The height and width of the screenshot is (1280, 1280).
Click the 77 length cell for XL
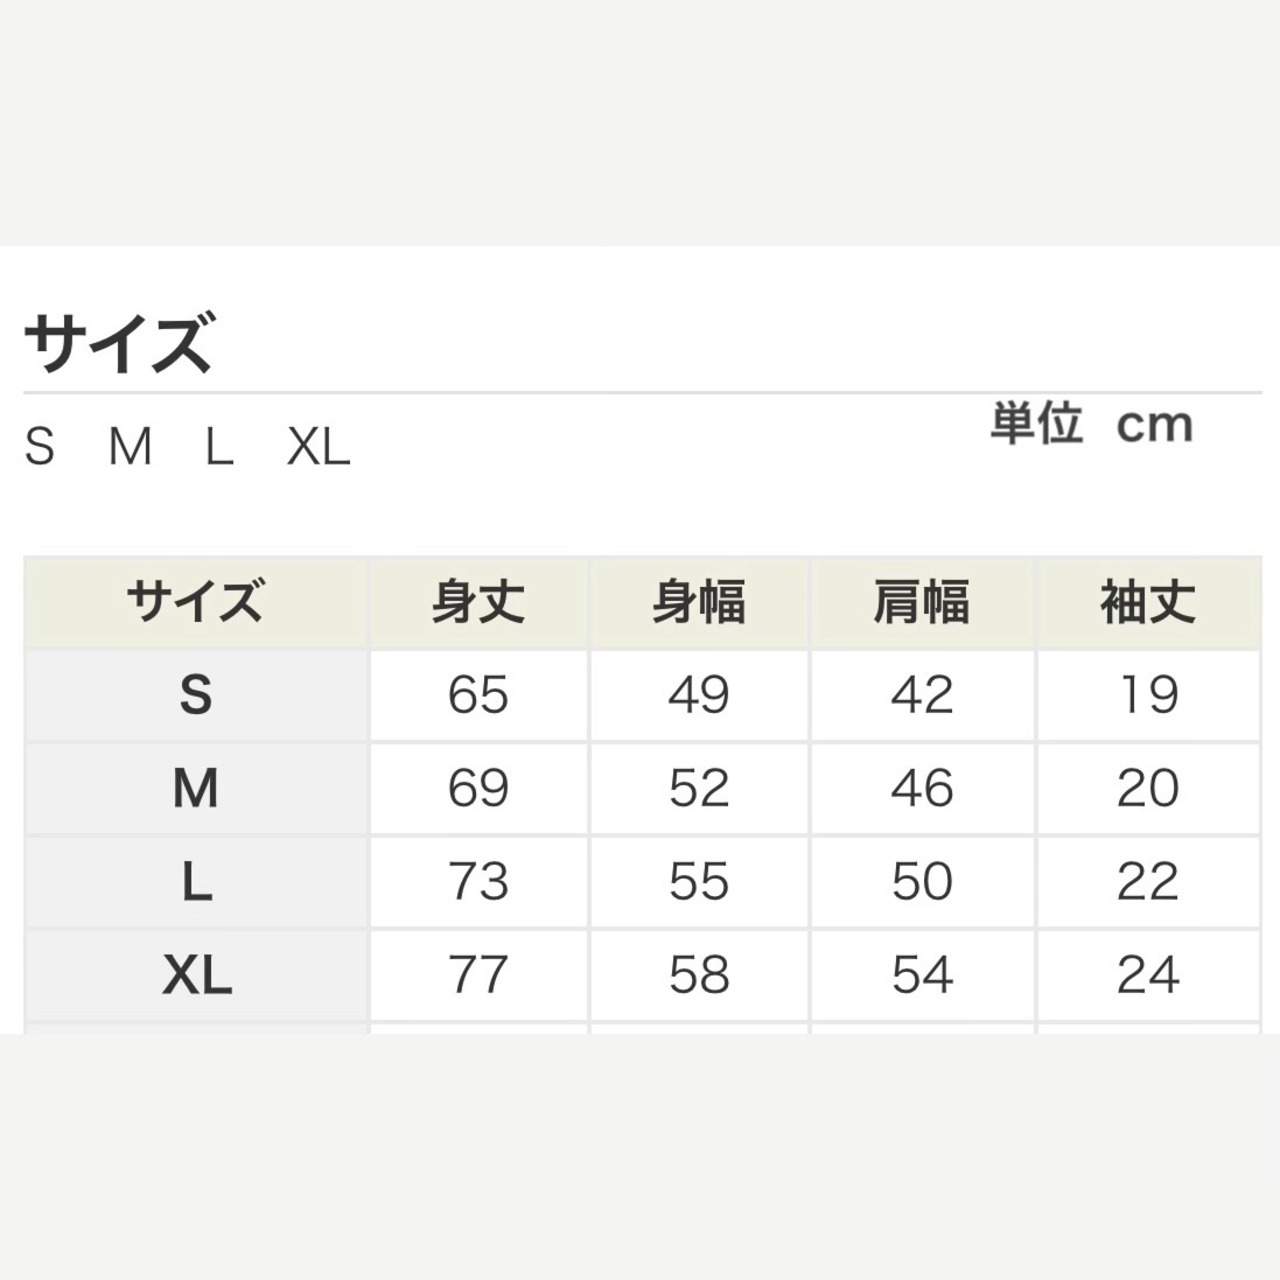(478, 975)
